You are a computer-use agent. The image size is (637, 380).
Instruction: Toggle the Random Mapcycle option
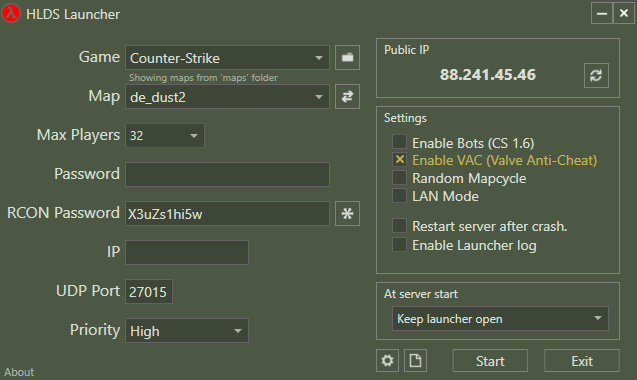pos(399,178)
